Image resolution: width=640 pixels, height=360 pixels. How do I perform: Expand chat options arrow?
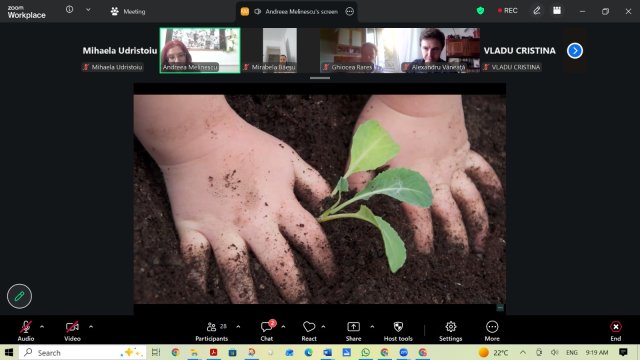click(283, 327)
